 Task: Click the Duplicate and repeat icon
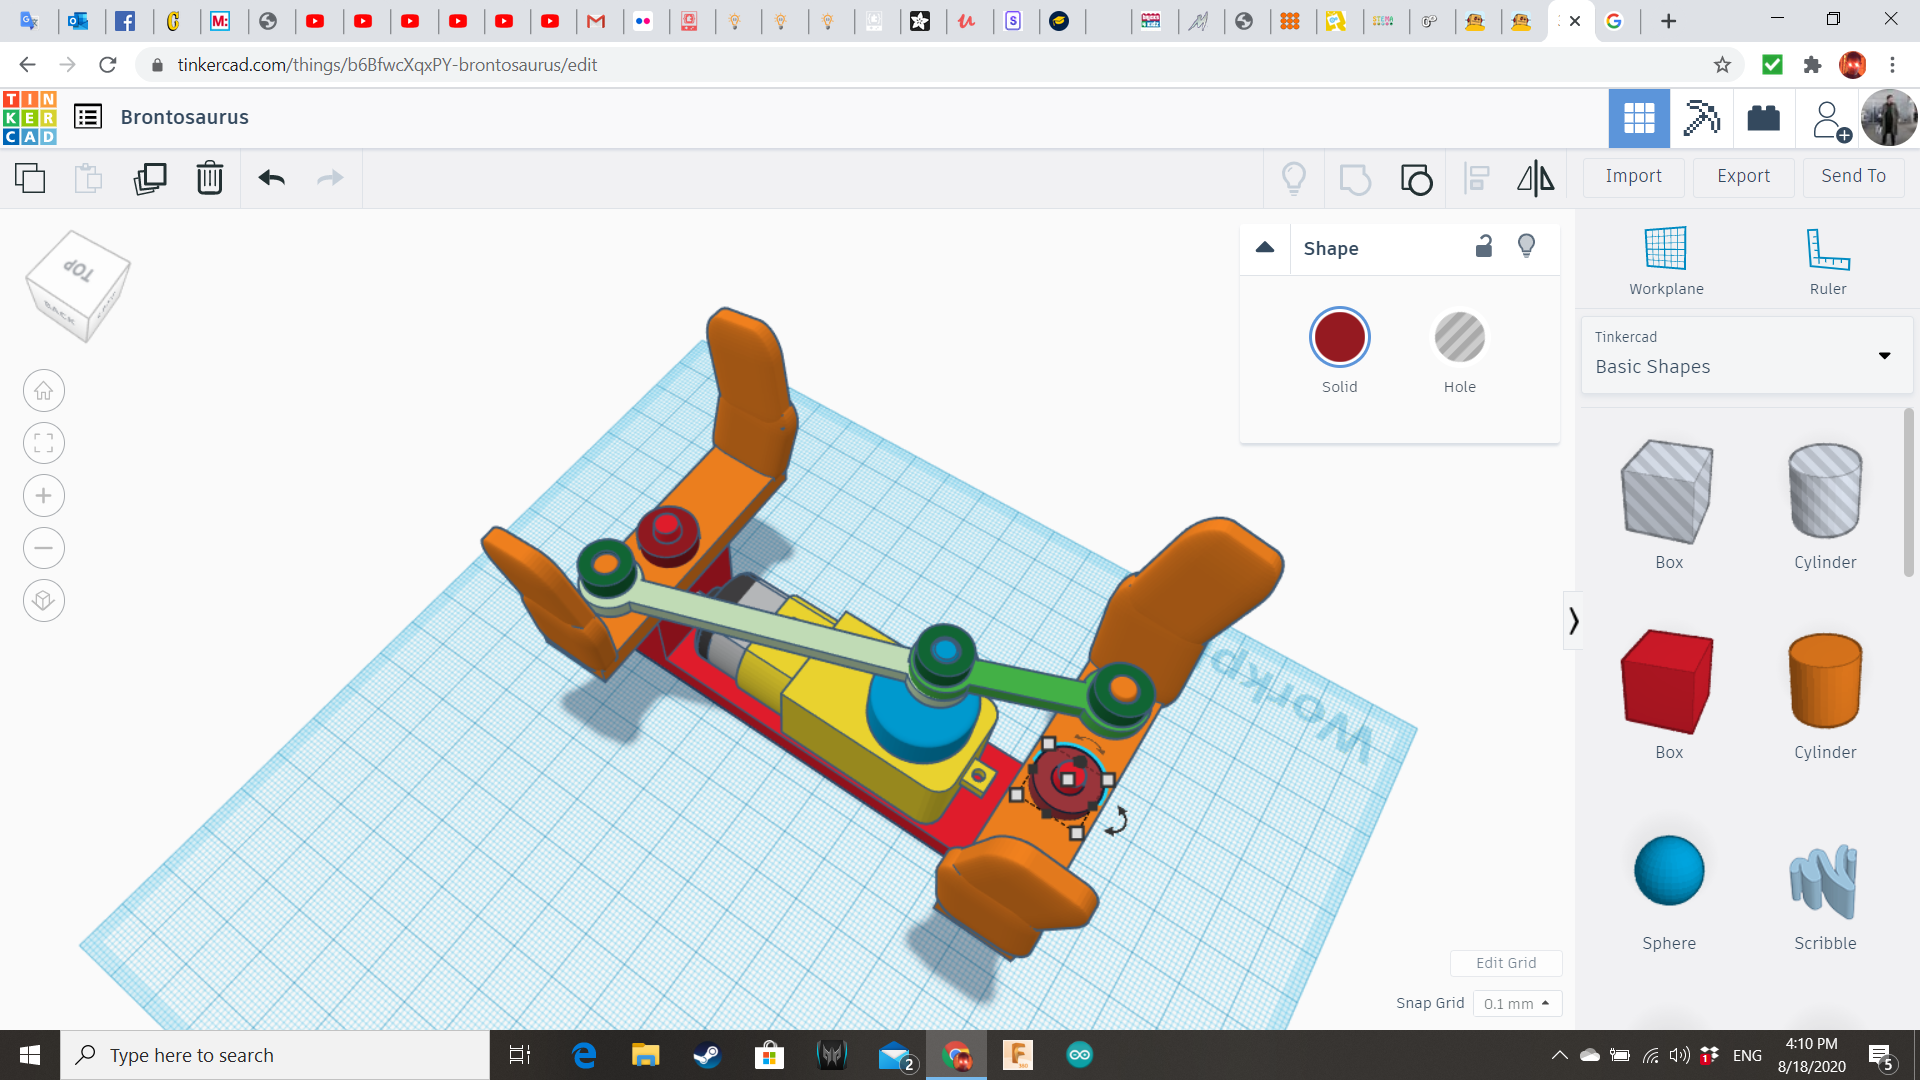150,179
